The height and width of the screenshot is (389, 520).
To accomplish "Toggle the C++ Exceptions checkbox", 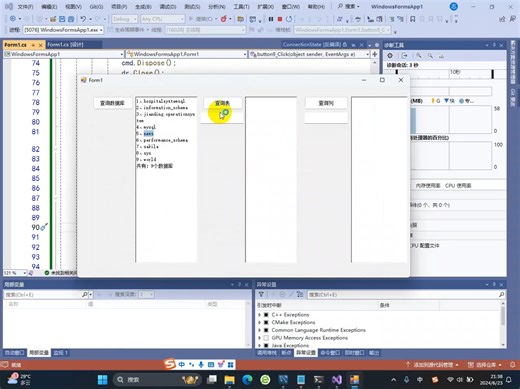I will [x=266, y=315].
